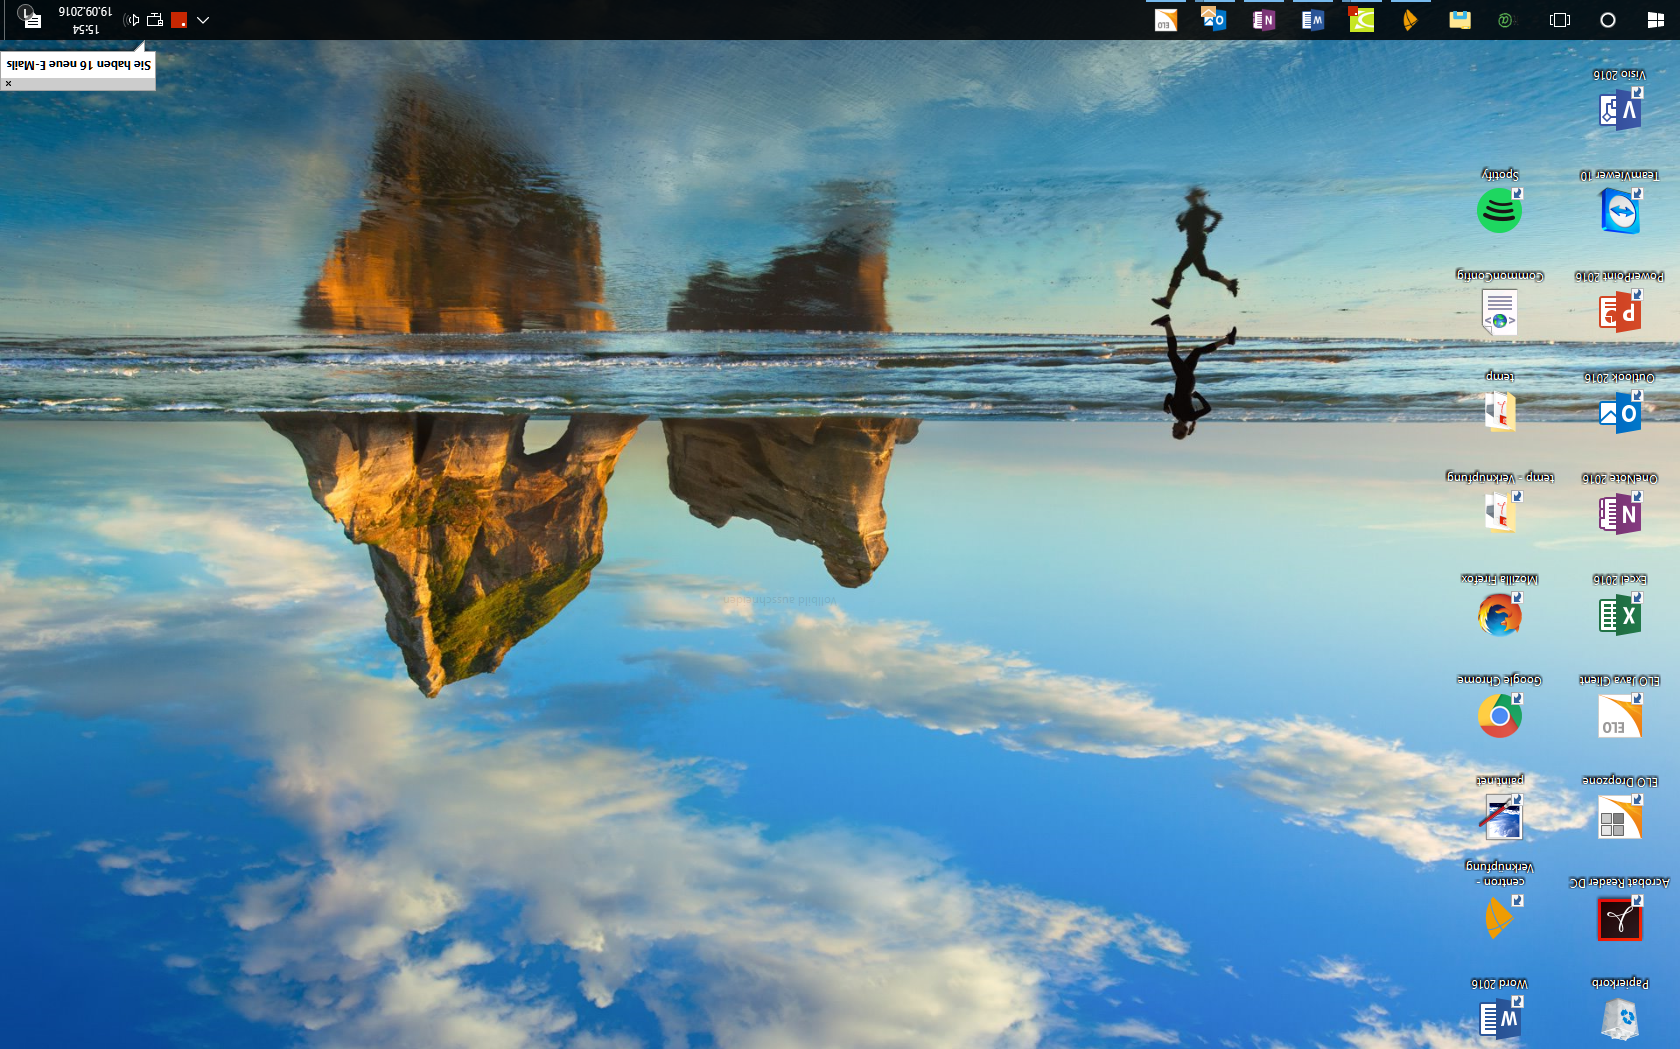Viewport: 1680px width, 1049px height.
Task: Select the Excel 2016 desktop icon
Action: pos(1619,614)
